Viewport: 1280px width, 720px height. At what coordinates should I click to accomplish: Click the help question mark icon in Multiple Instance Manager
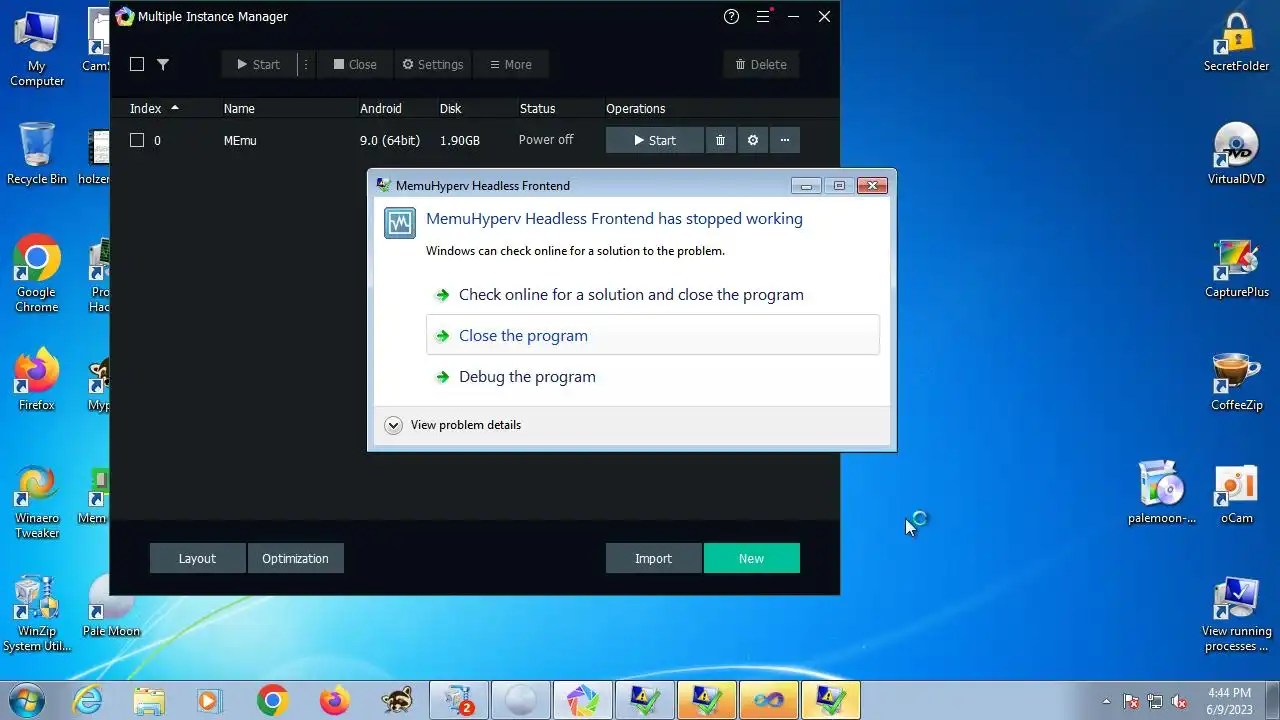click(x=731, y=17)
